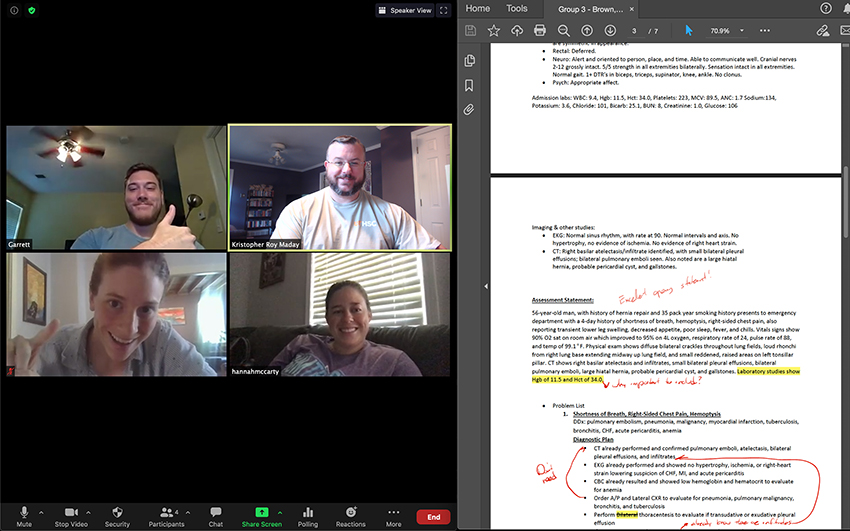Open page thumbnails panel

469,60
